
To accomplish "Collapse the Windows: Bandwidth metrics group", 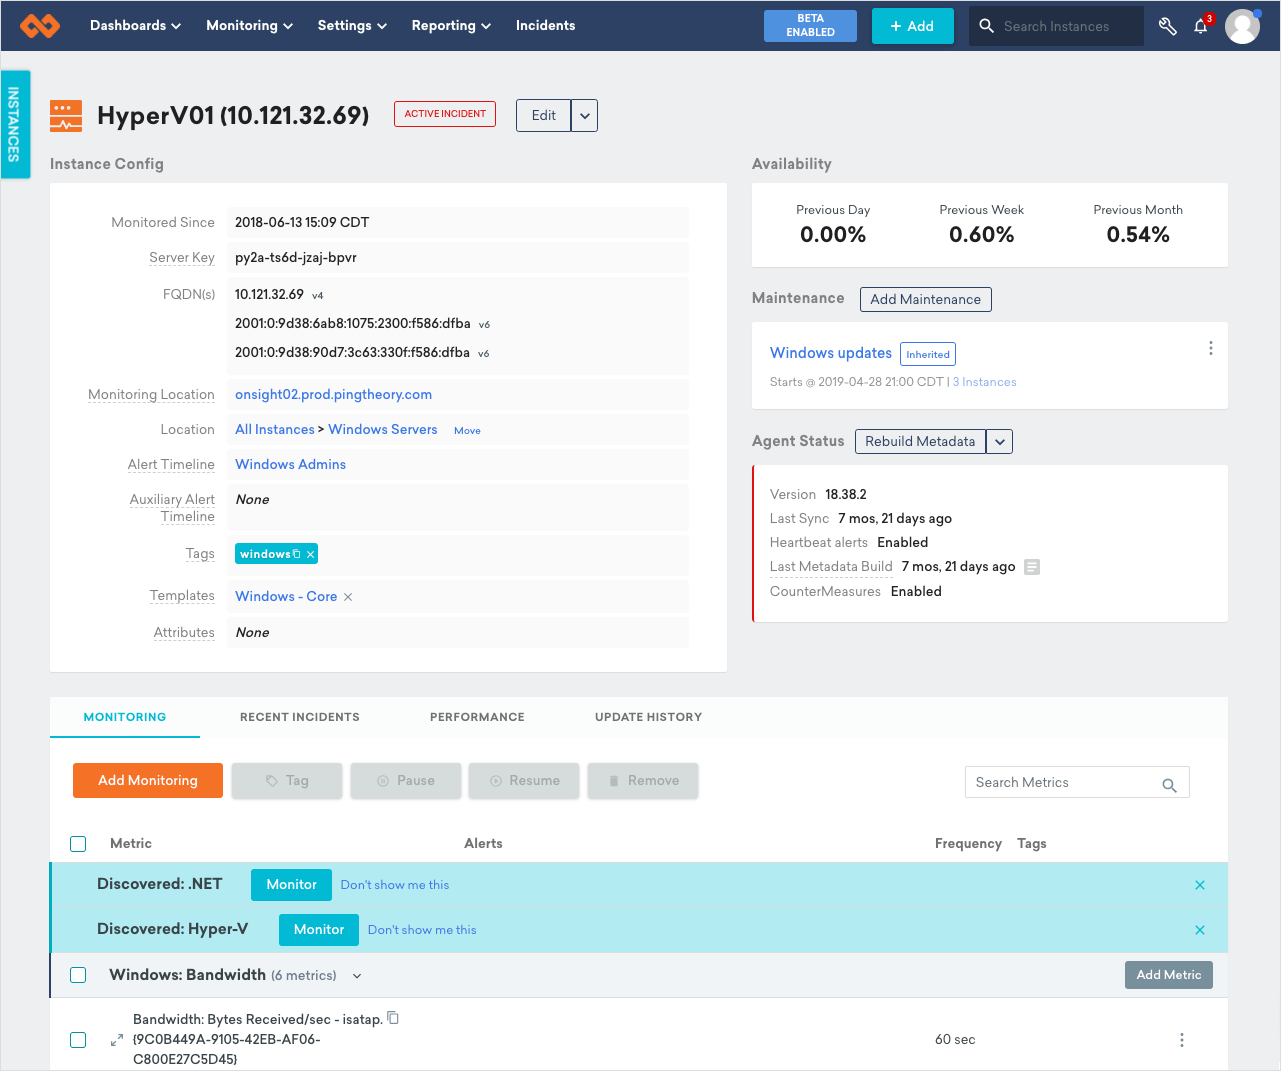I will (357, 976).
